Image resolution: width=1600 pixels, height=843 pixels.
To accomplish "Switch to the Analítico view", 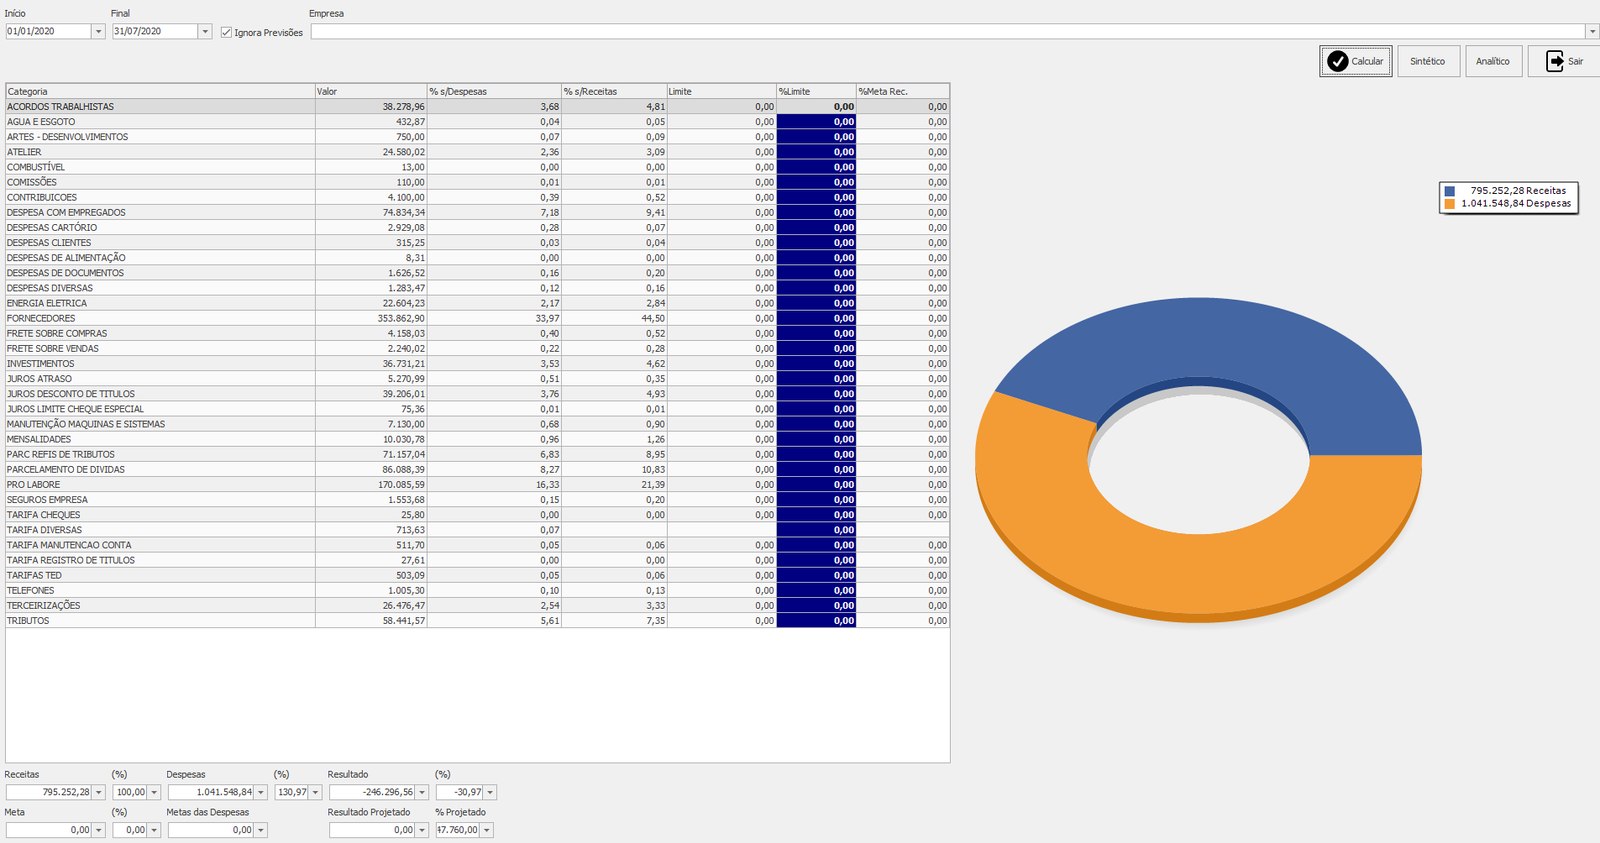I will click(x=1492, y=61).
